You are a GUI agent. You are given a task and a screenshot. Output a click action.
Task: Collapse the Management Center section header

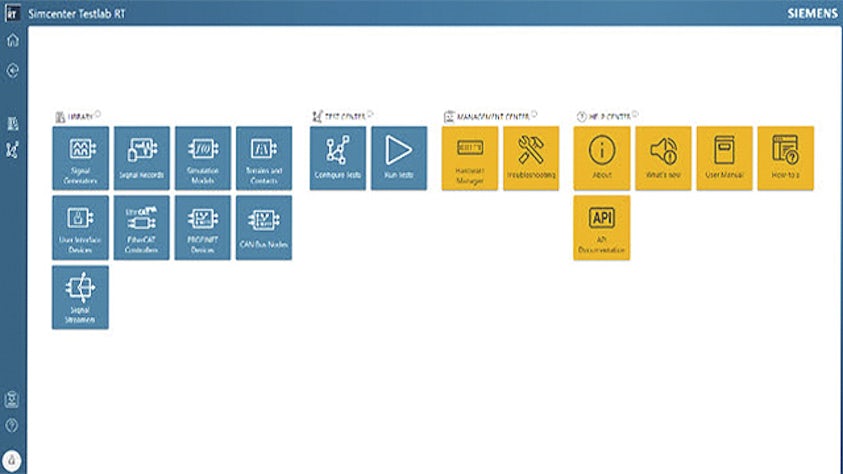coord(485,116)
